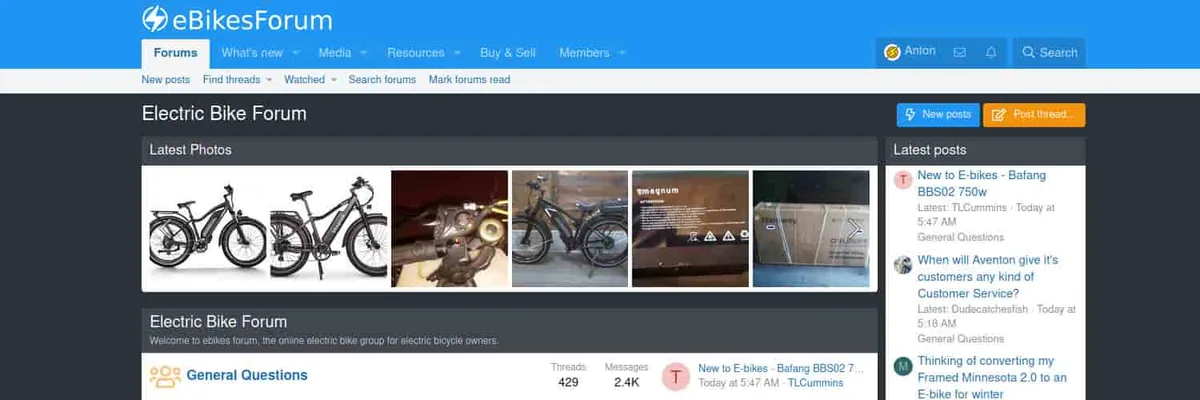Image resolution: width=1200 pixels, height=400 pixels.
Task: Go to the Media section
Action: (334, 53)
